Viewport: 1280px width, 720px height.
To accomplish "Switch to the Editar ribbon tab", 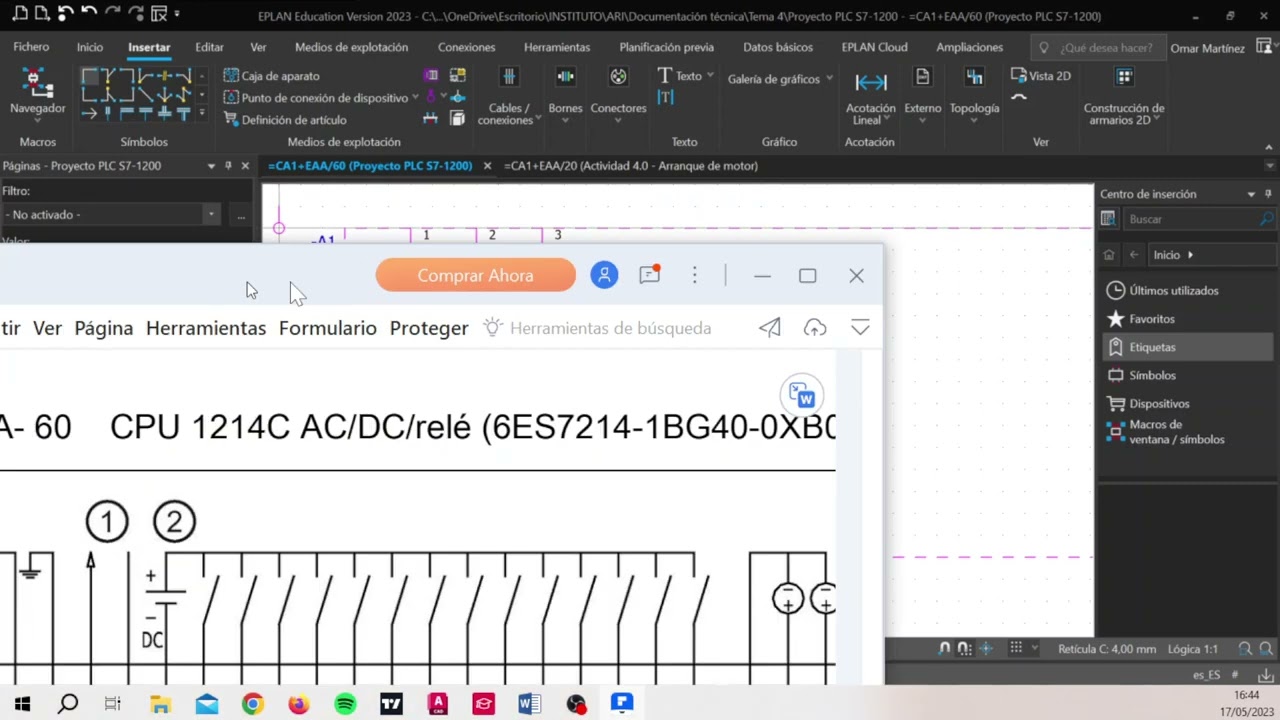I will tap(209, 47).
